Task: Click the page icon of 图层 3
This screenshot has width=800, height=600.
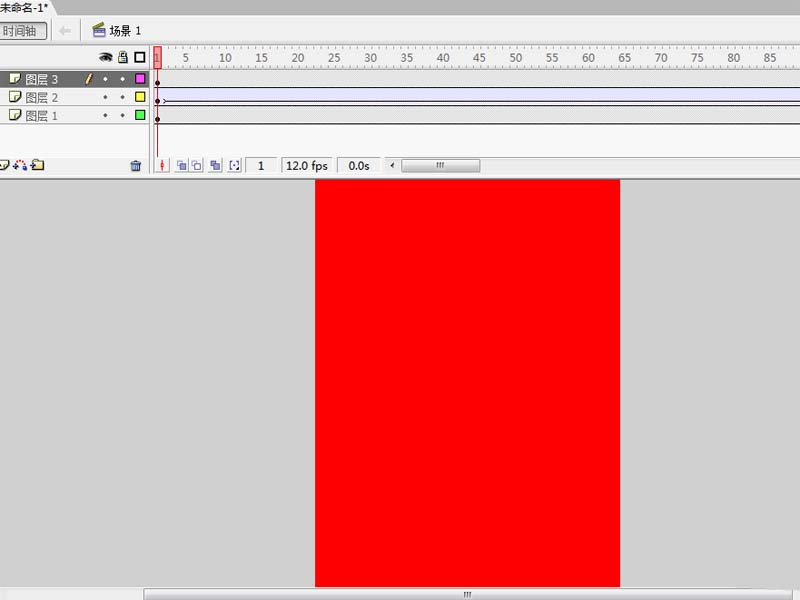Action: [x=15, y=79]
